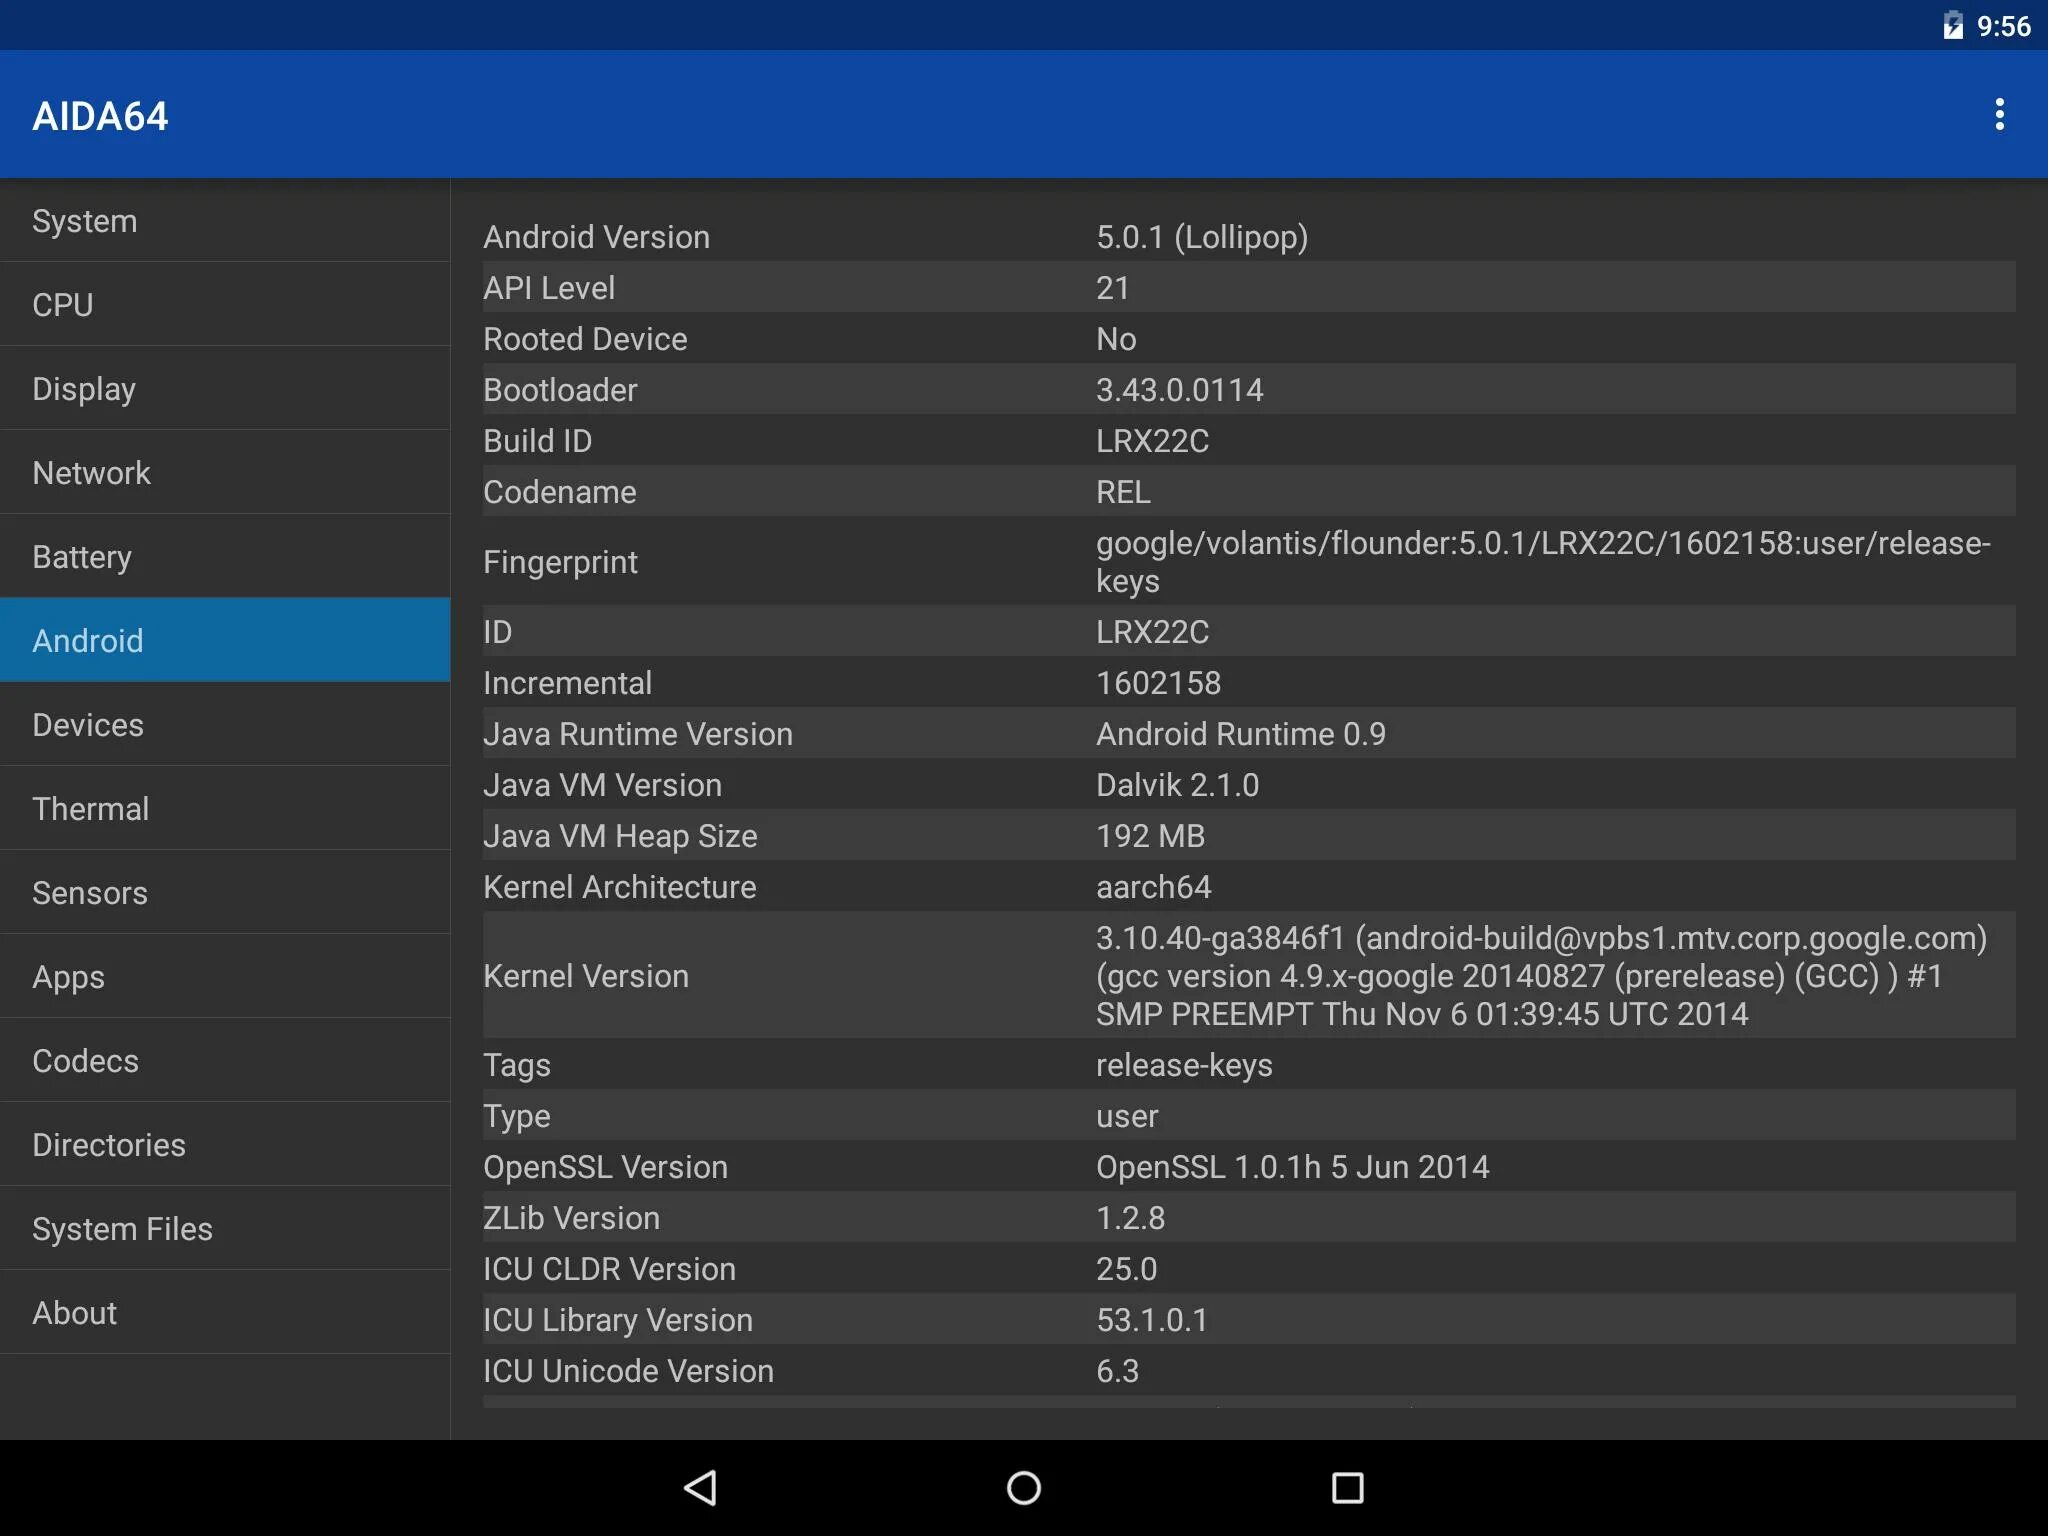Select Battery section in sidebar
This screenshot has height=1536, width=2048.
point(226,557)
